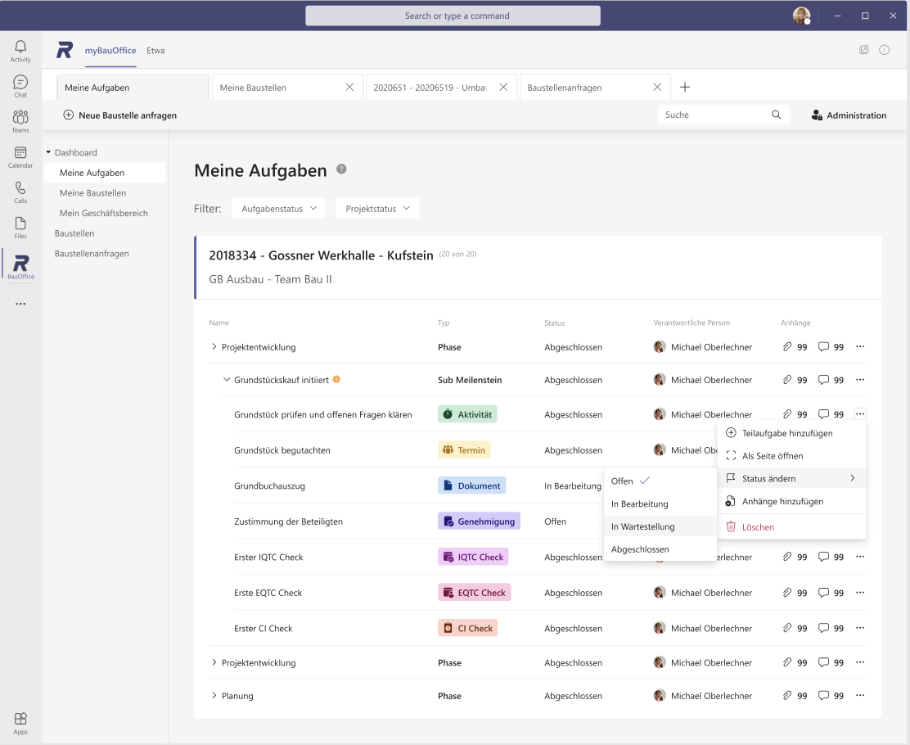The height and width of the screenshot is (745, 910).
Task: Open the Projektstatus filter dropdown
Action: click(x=377, y=208)
